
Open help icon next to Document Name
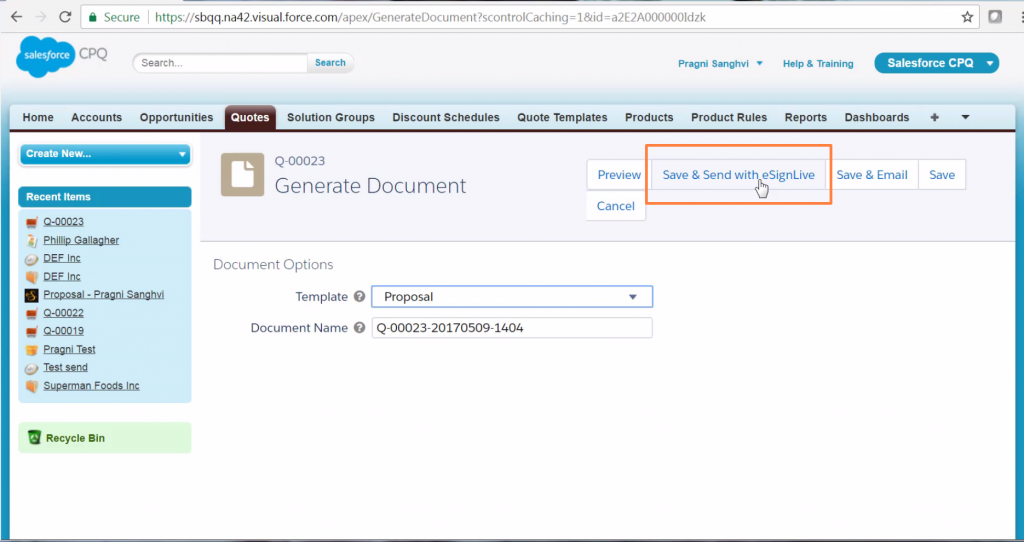(x=359, y=328)
